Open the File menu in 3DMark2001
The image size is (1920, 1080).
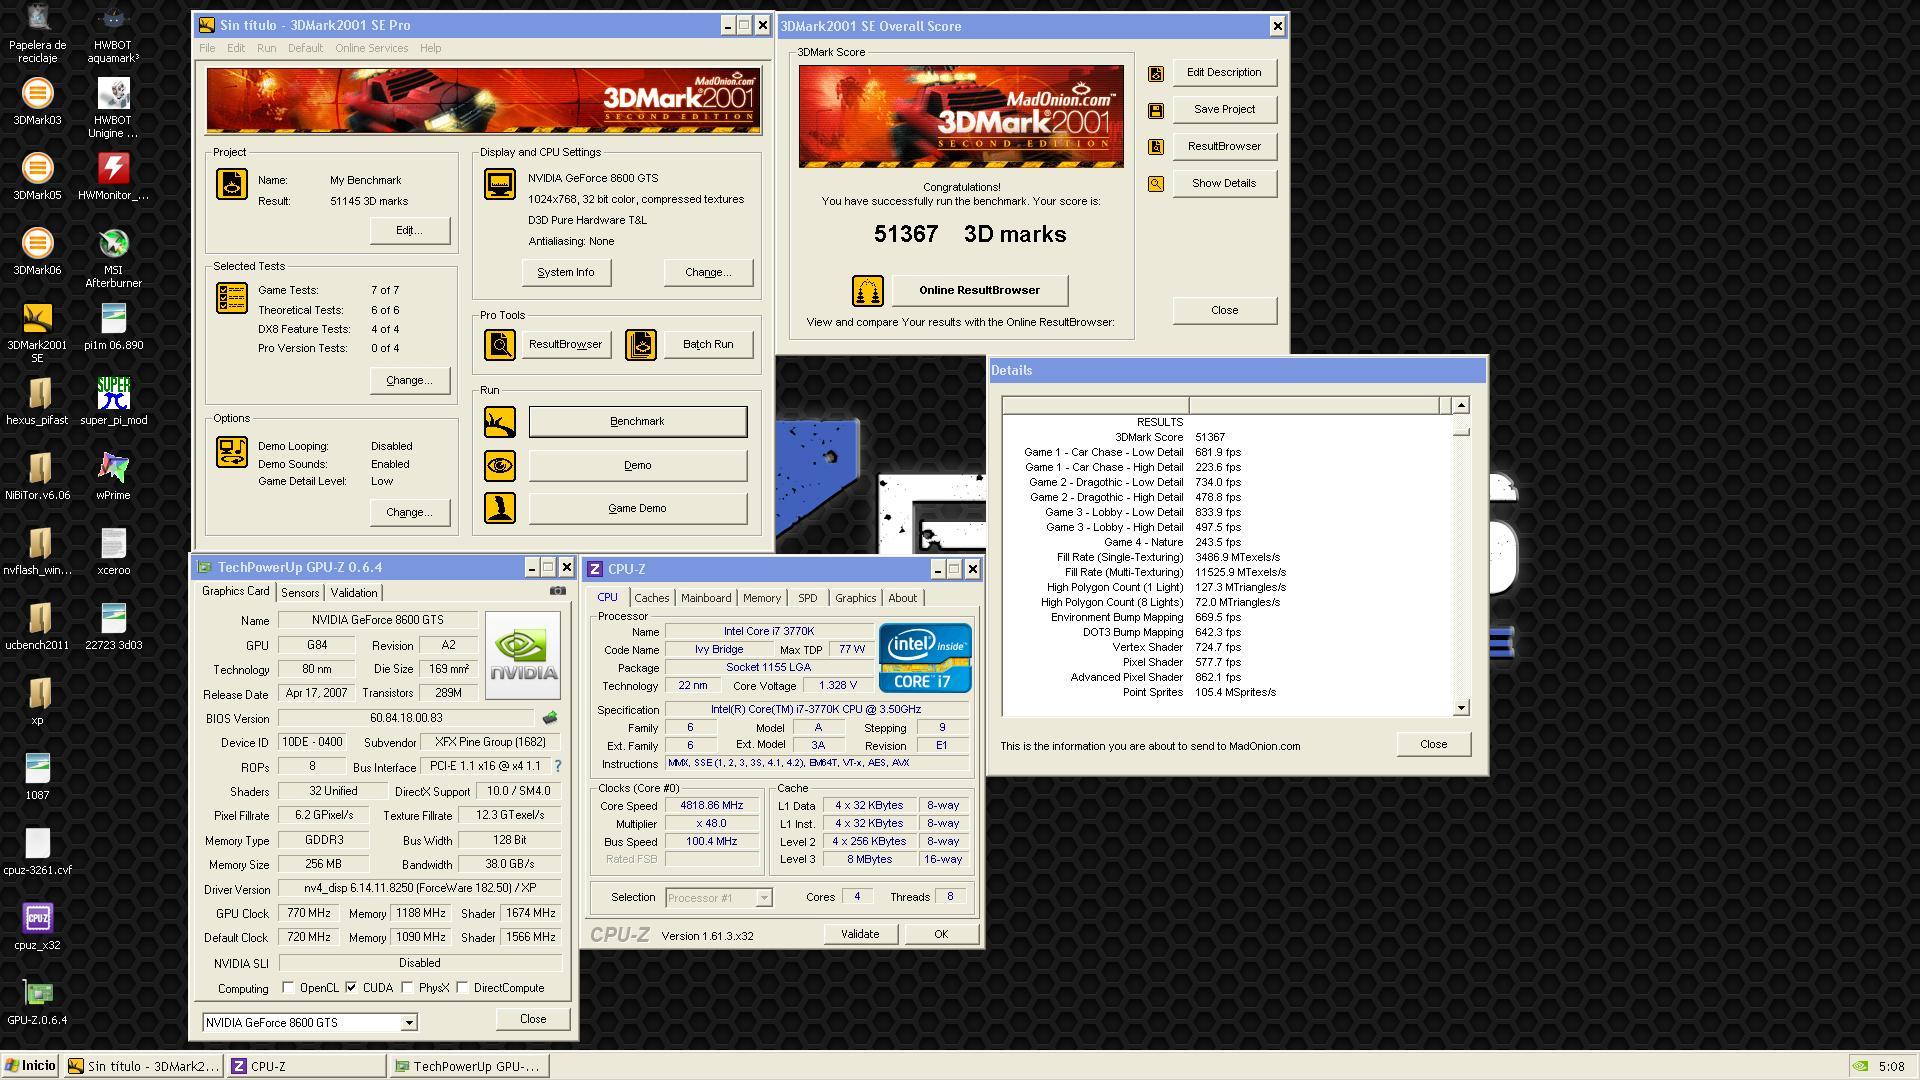click(x=207, y=48)
